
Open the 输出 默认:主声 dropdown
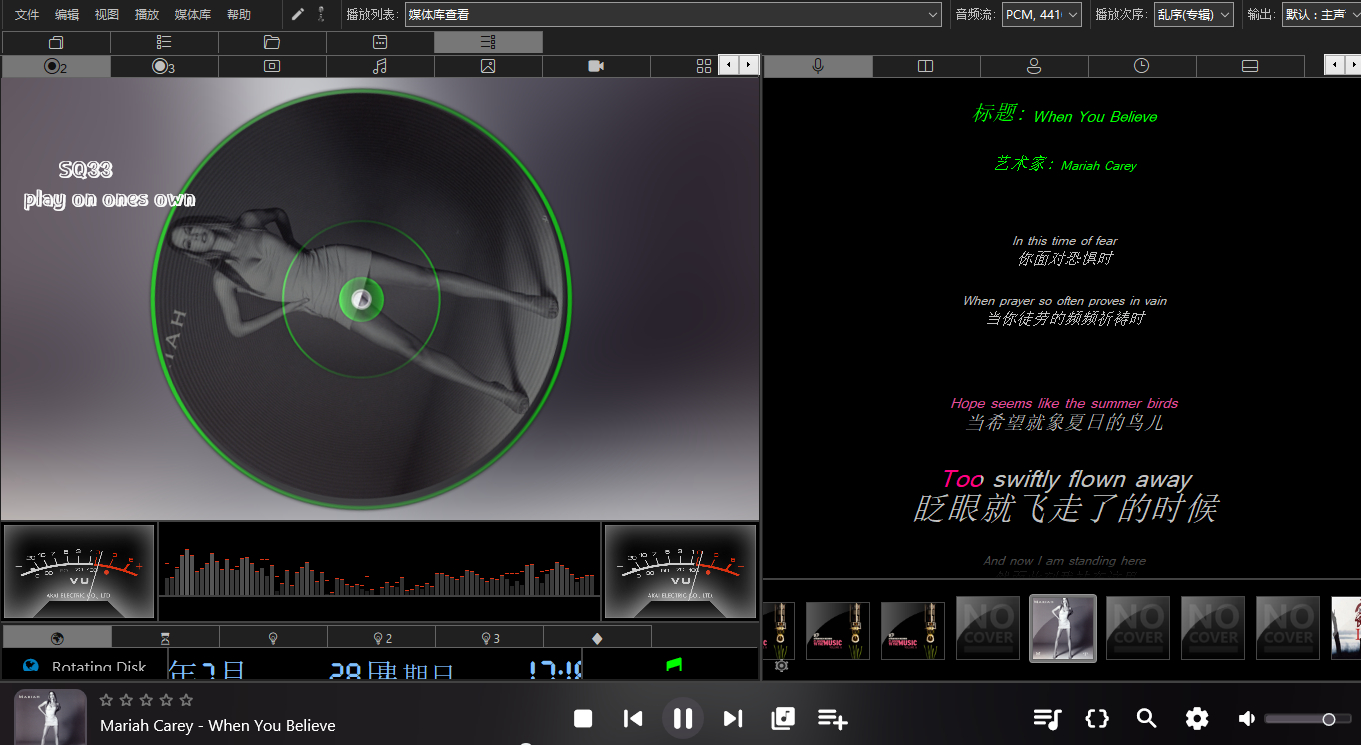tap(1321, 14)
